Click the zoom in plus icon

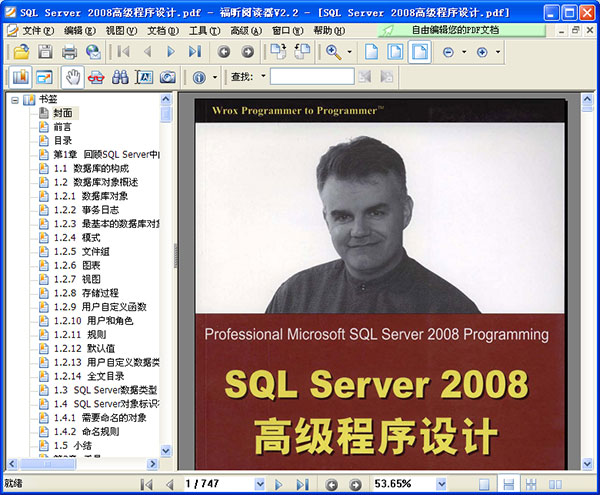pos(482,52)
